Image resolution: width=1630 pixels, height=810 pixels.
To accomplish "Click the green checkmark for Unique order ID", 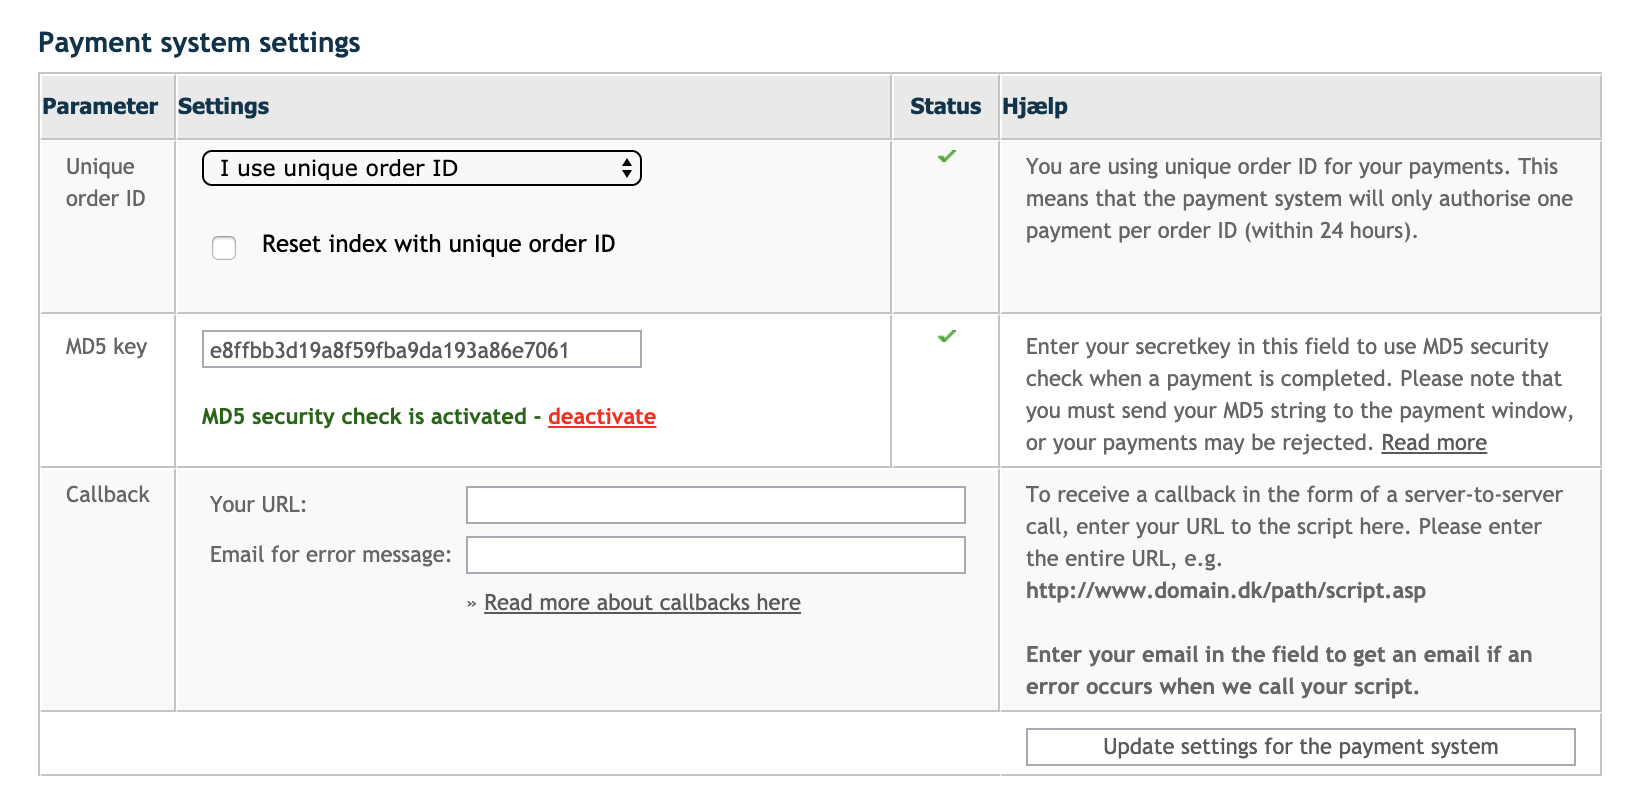I will point(947,156).
